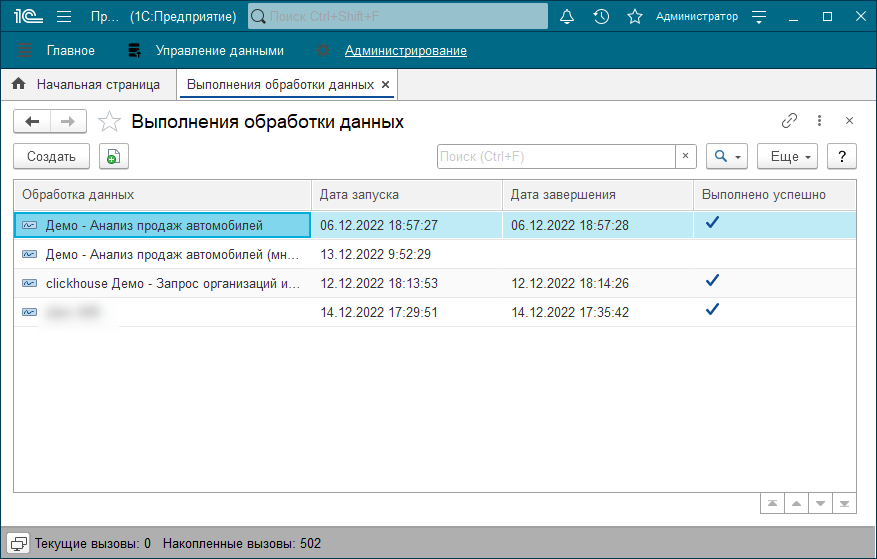877x559 pixels.
Task: Get link to this form
Action: (789, 120)
